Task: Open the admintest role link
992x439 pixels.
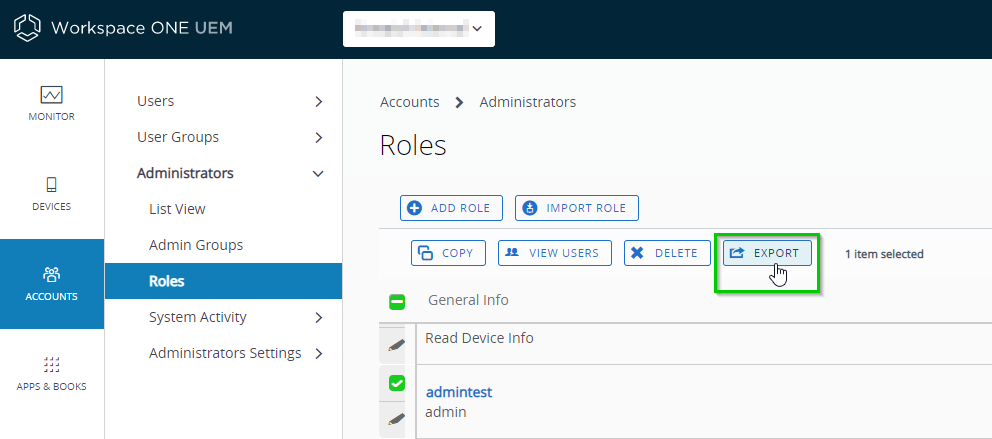Action: click(x=459, y=392)
